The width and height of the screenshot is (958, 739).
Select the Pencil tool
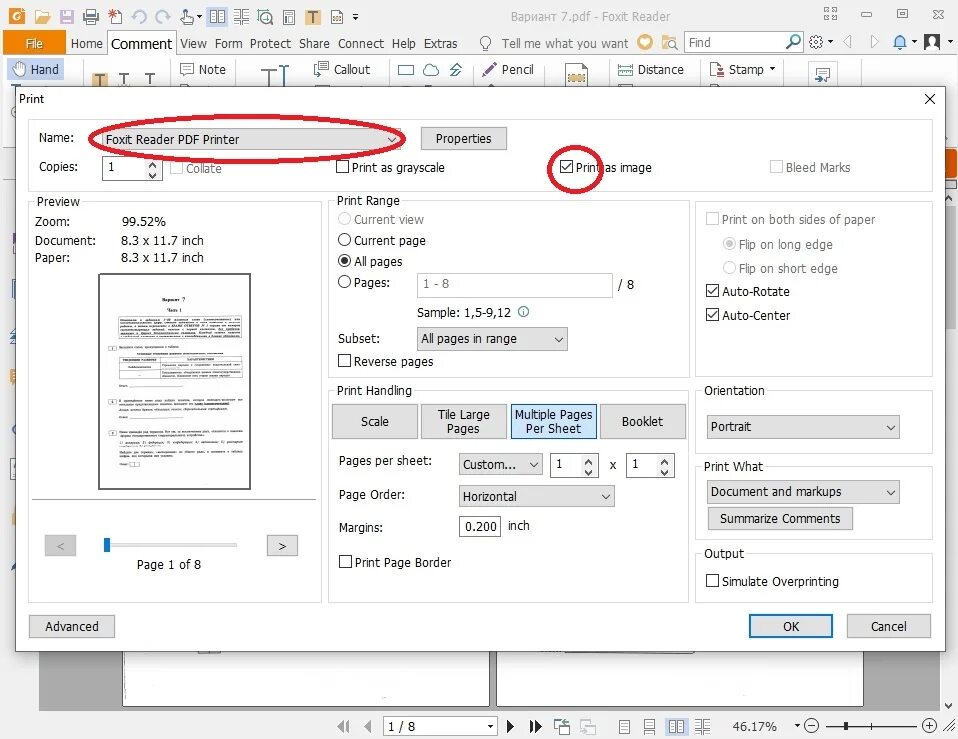(x=508, y=70)
